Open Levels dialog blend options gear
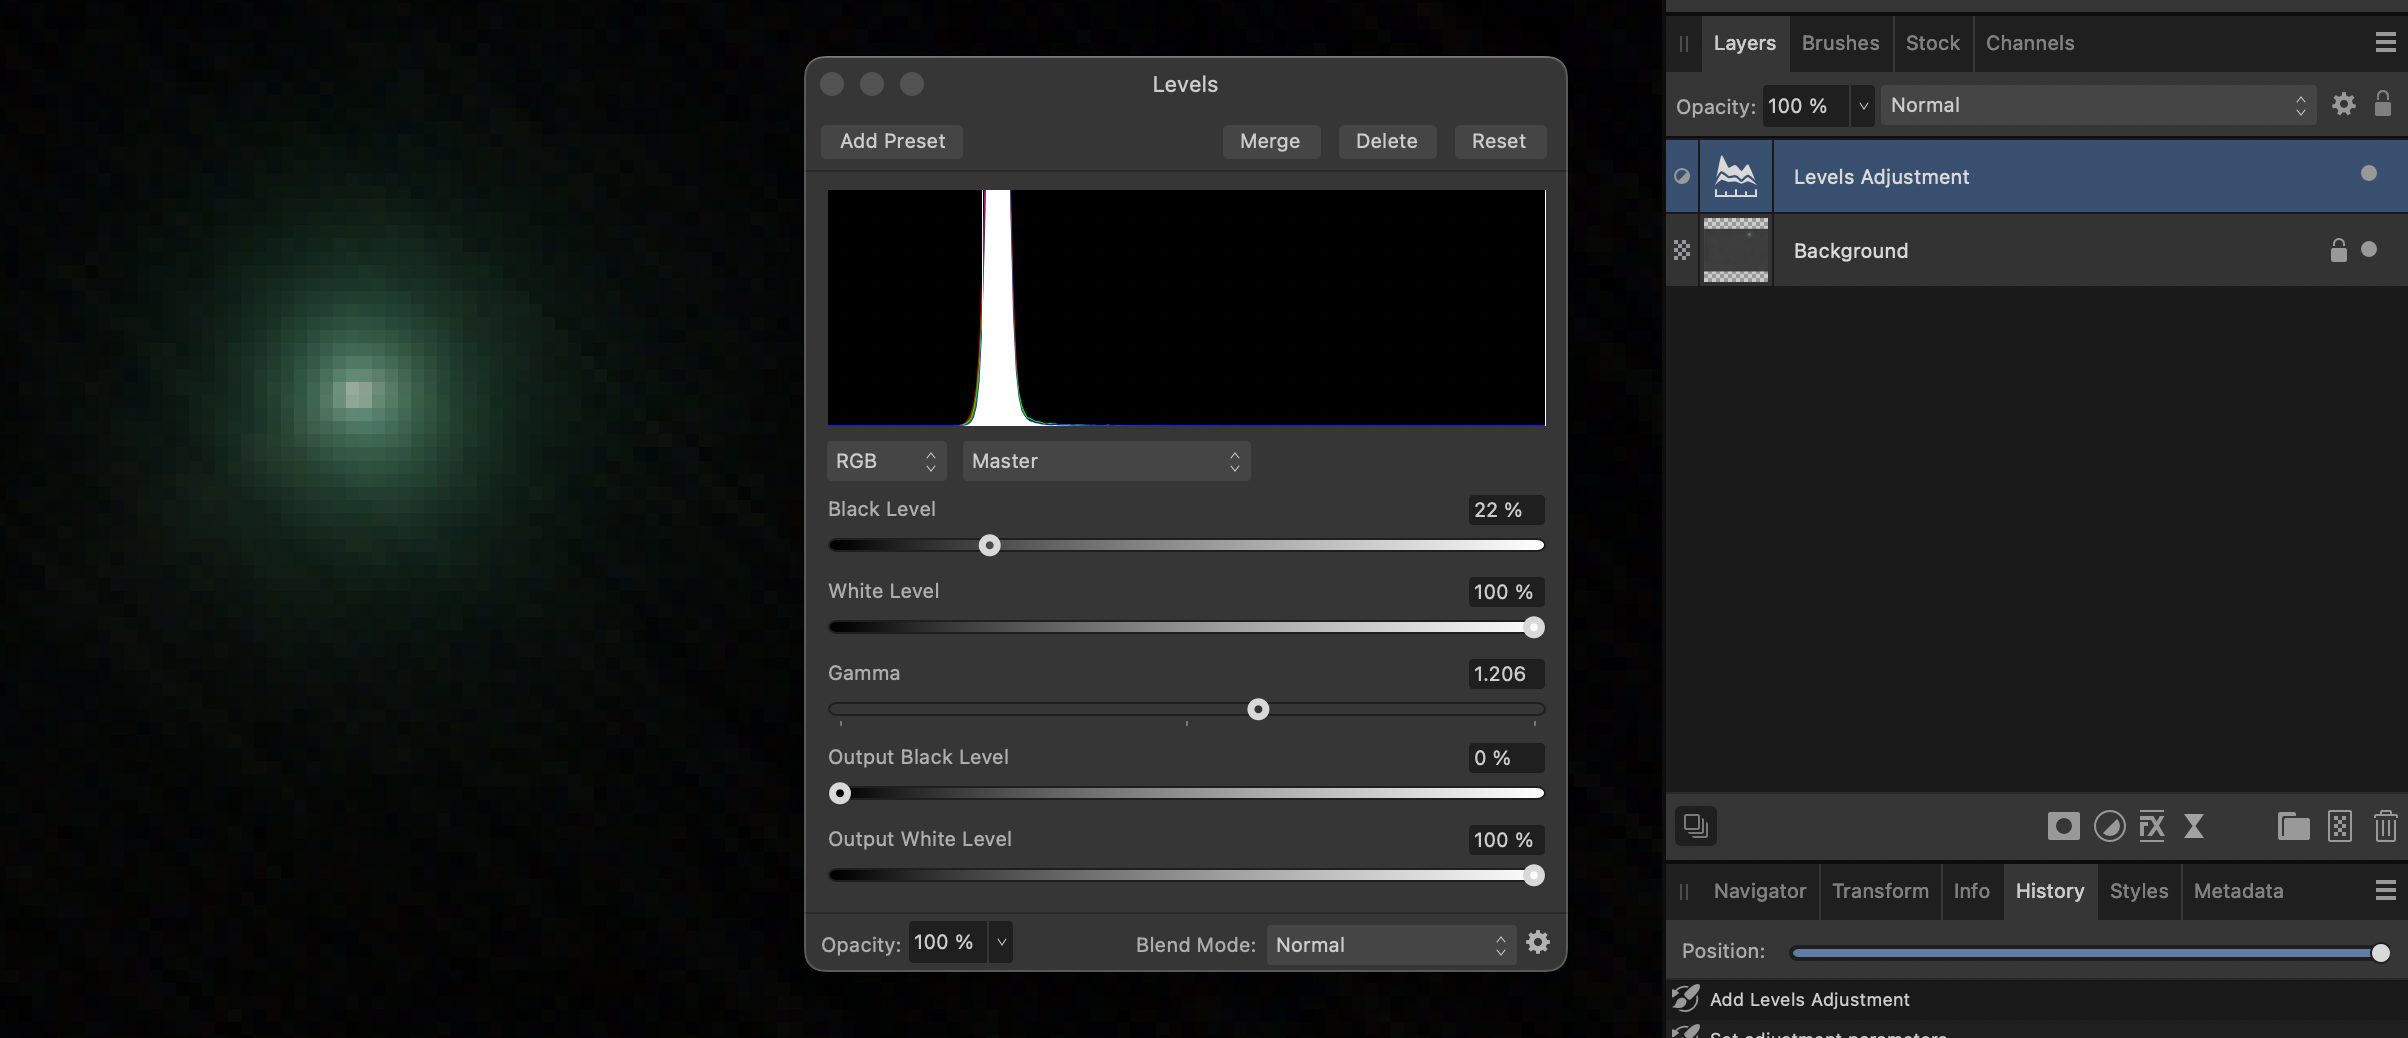 point(1538,942)
